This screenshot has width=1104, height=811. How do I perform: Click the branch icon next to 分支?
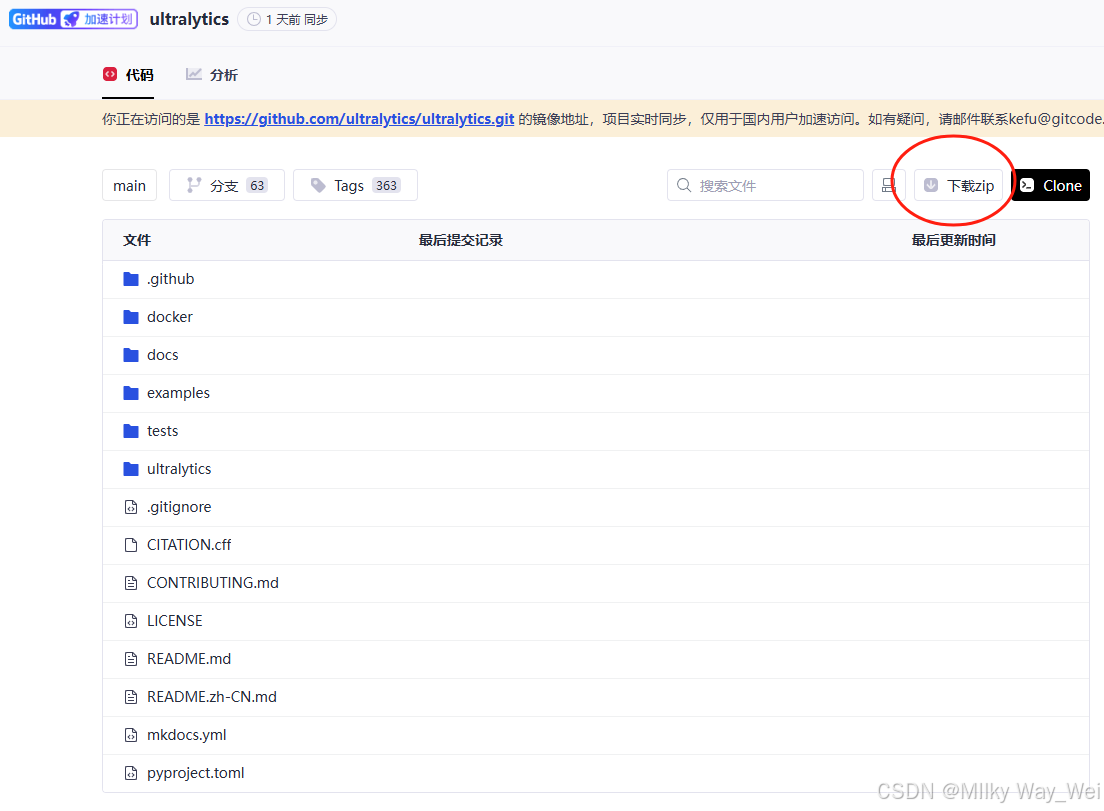click(194, 185)
